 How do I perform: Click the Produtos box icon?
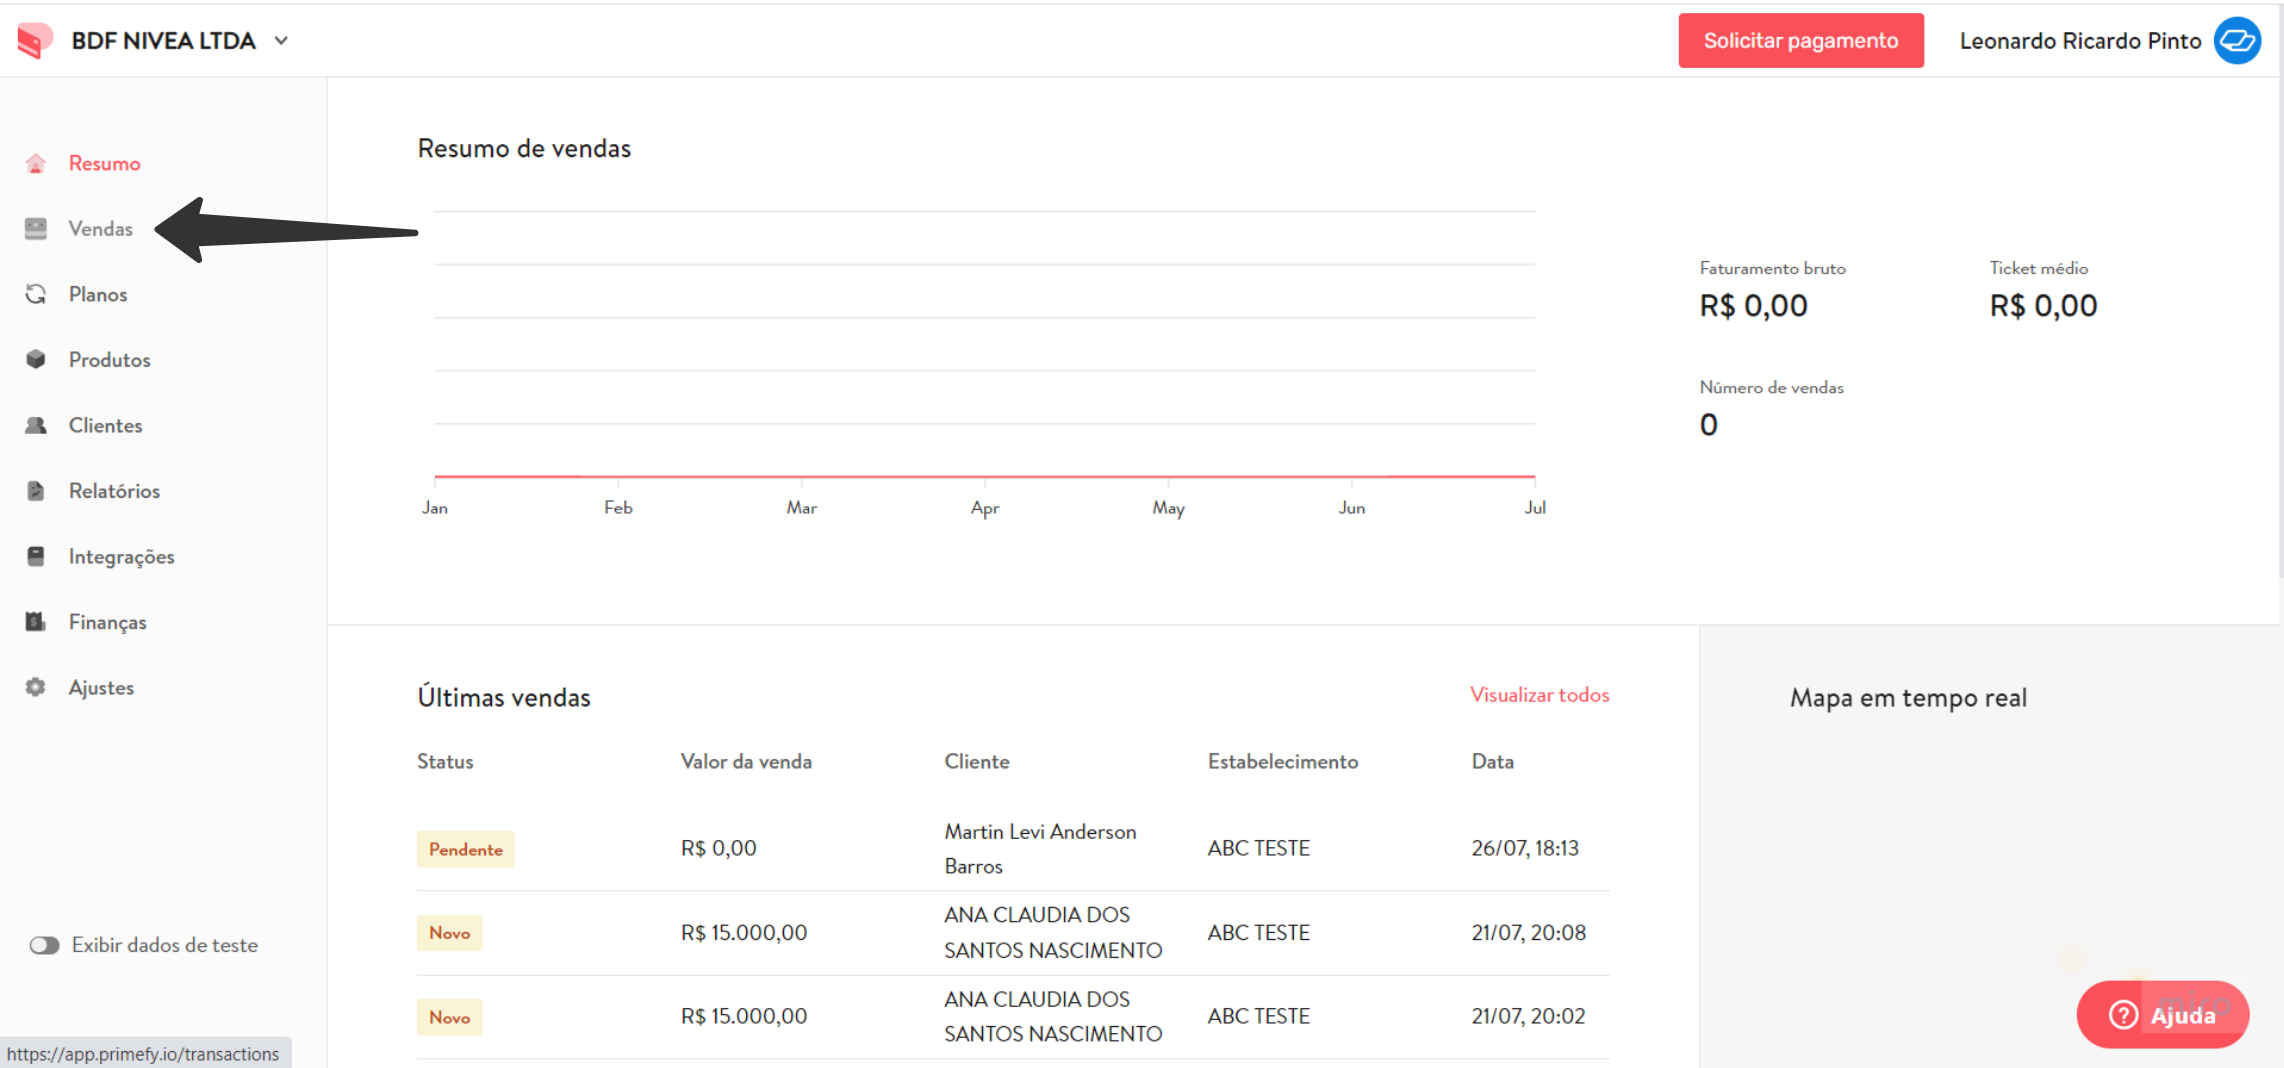point(36,359)
